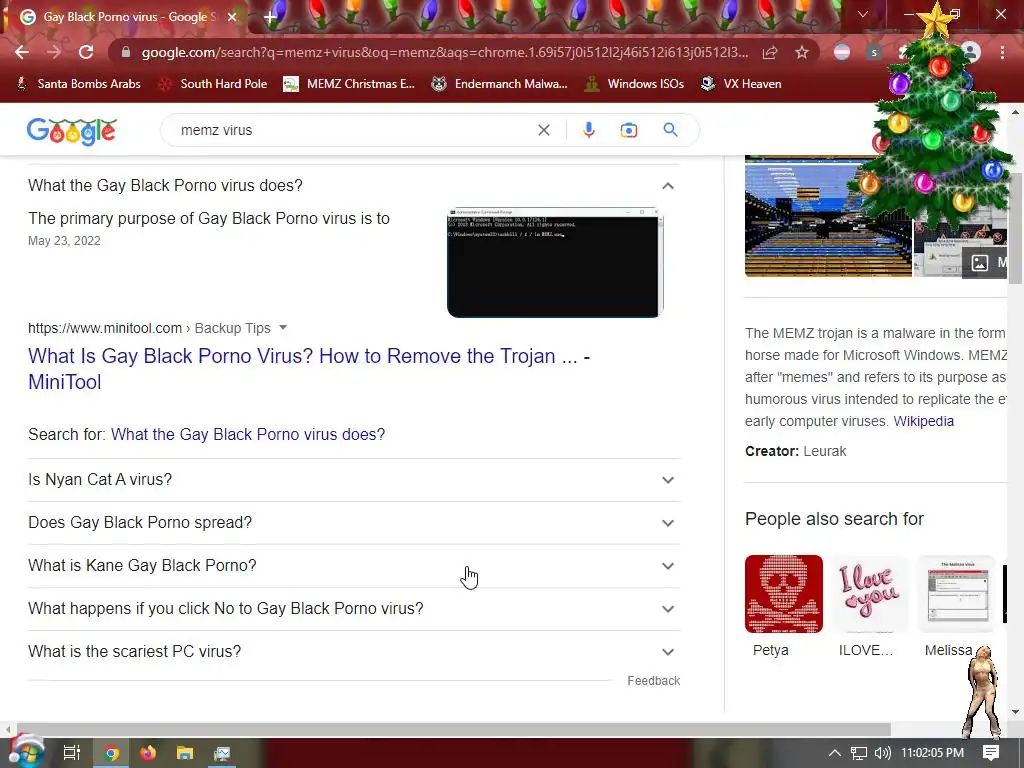Open the Santa Bombs Arabs bookmark
1024x768 pixels.
[x=78, y=84]
